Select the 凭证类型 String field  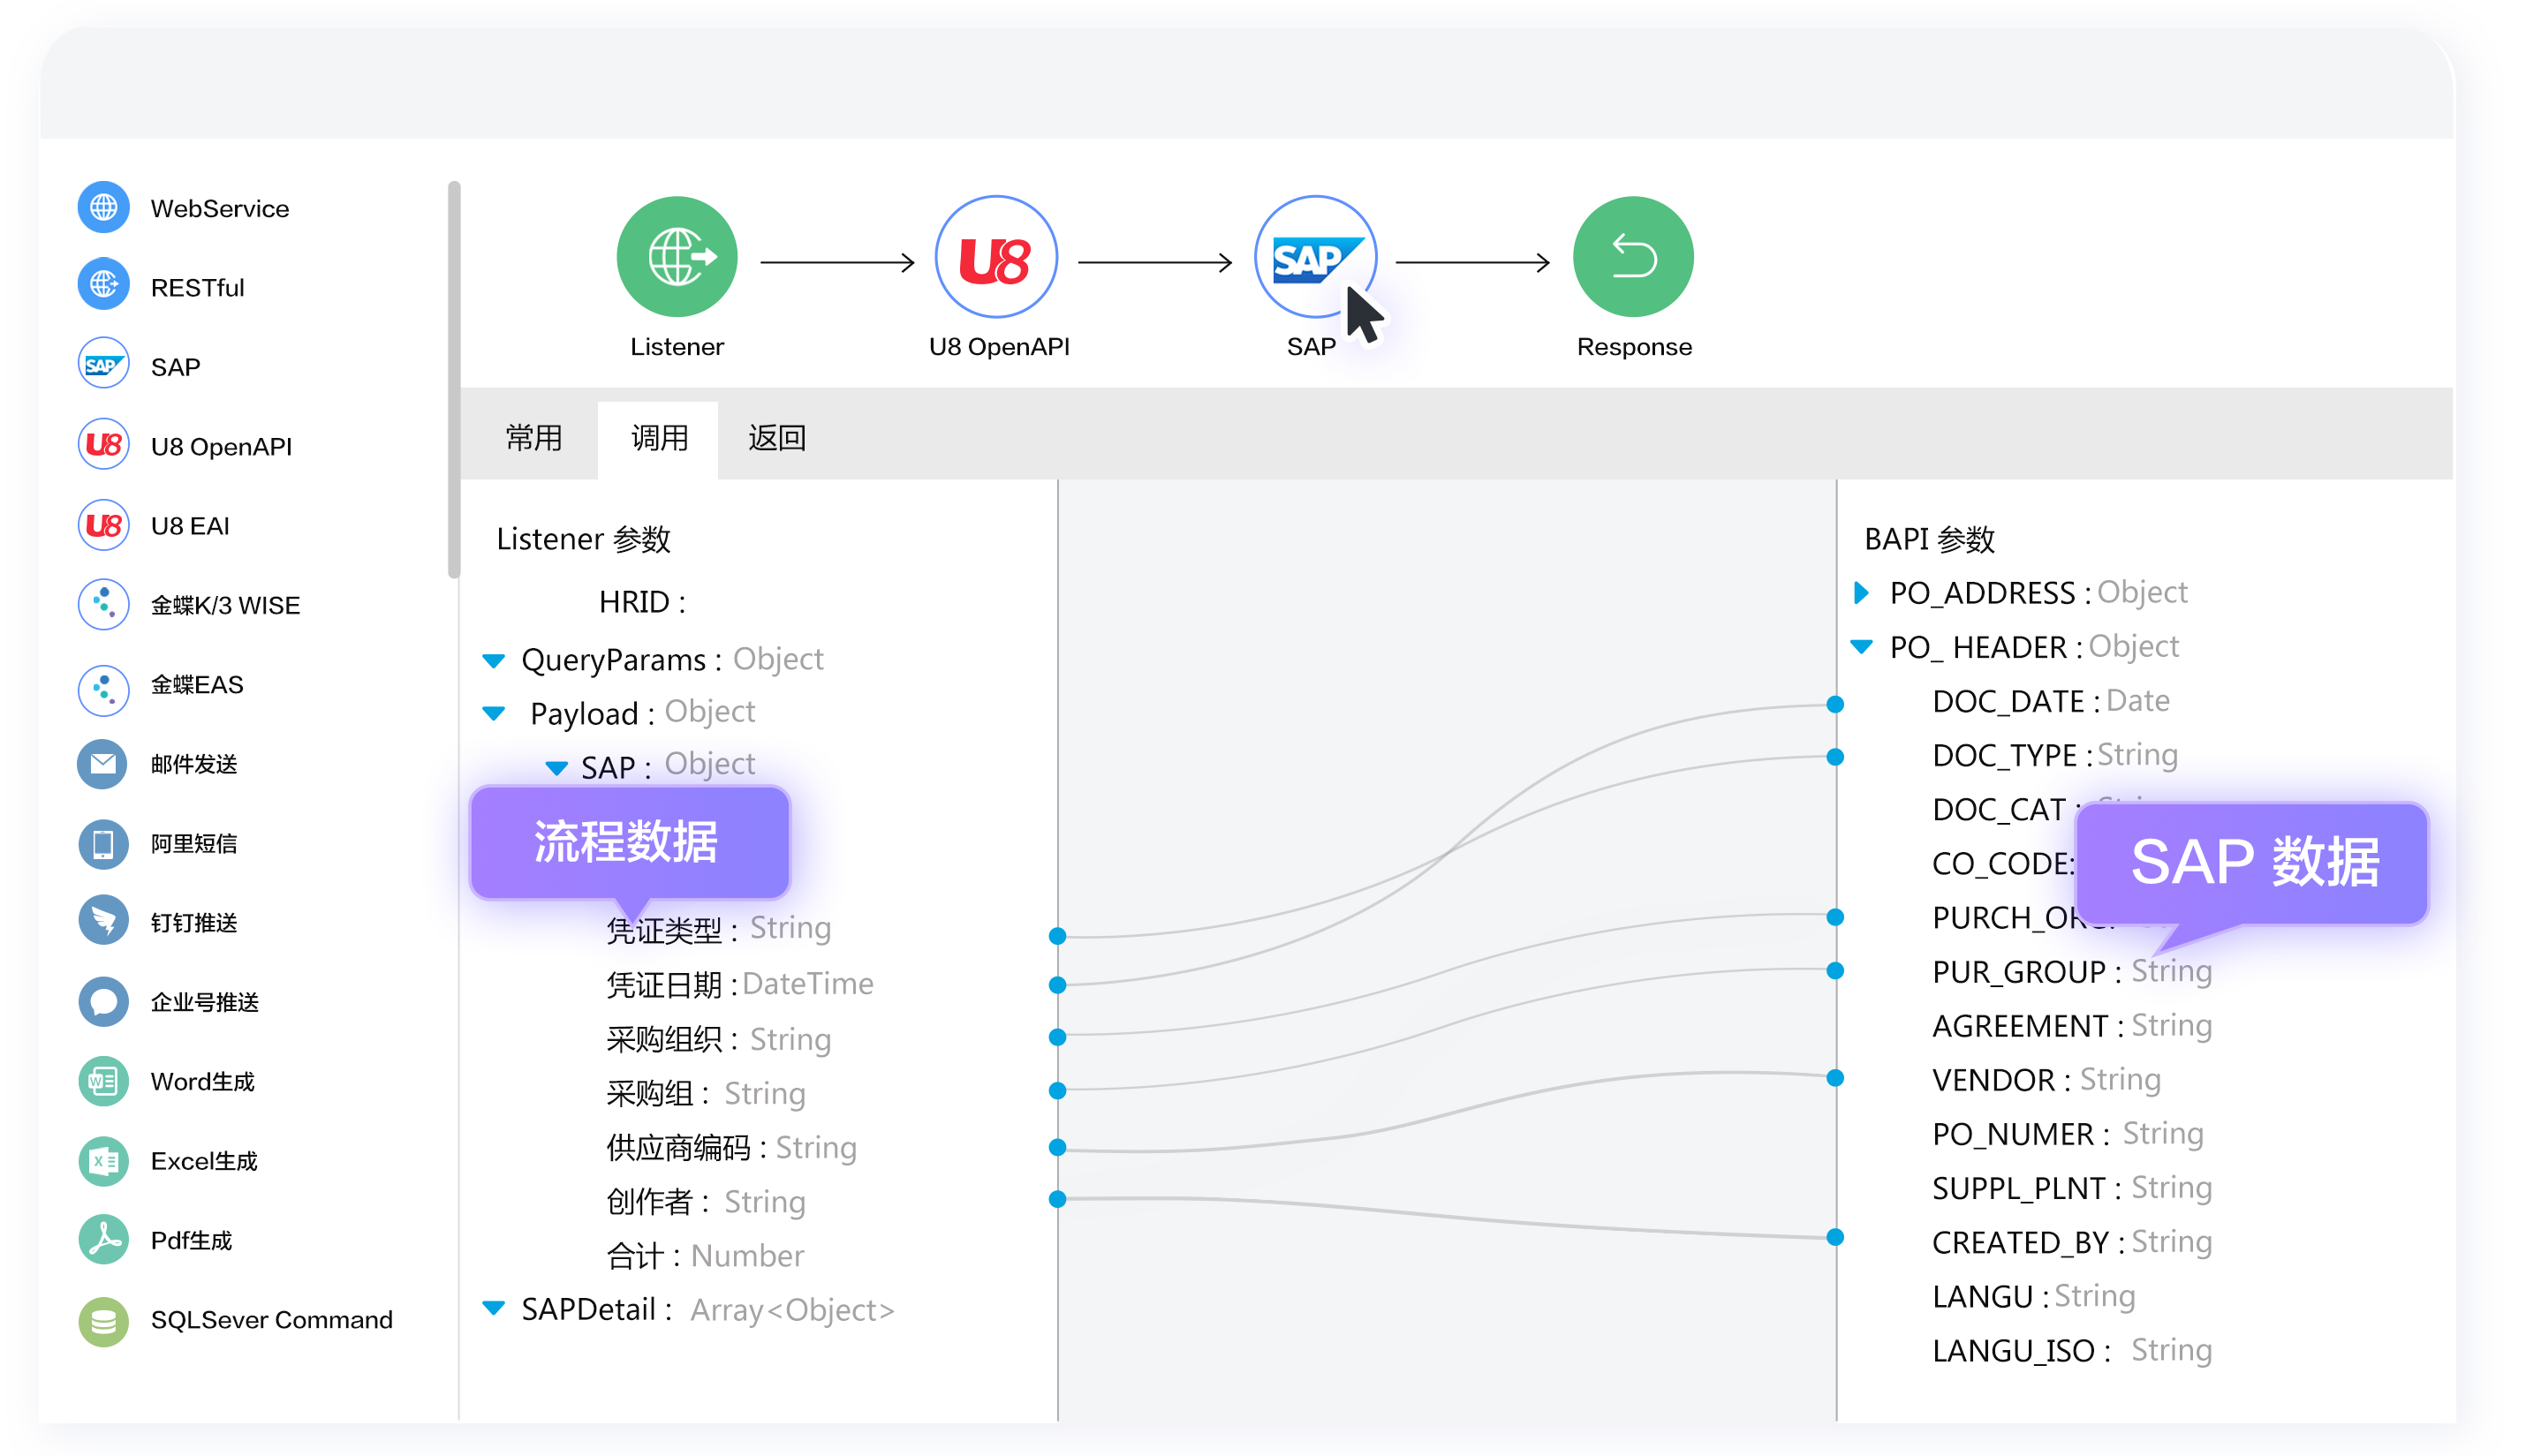click(x=718, y=929)
